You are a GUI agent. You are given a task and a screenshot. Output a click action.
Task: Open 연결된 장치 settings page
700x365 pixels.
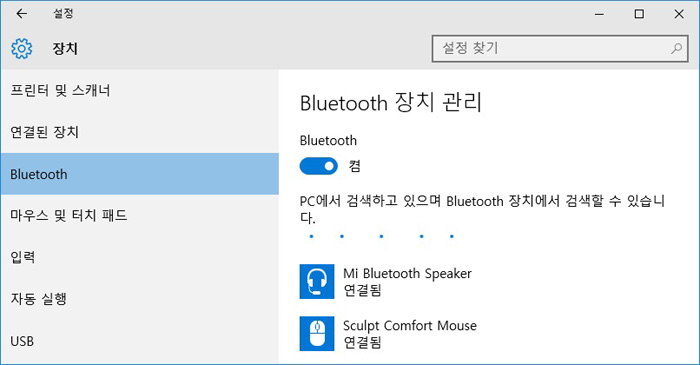click(140, 132)
